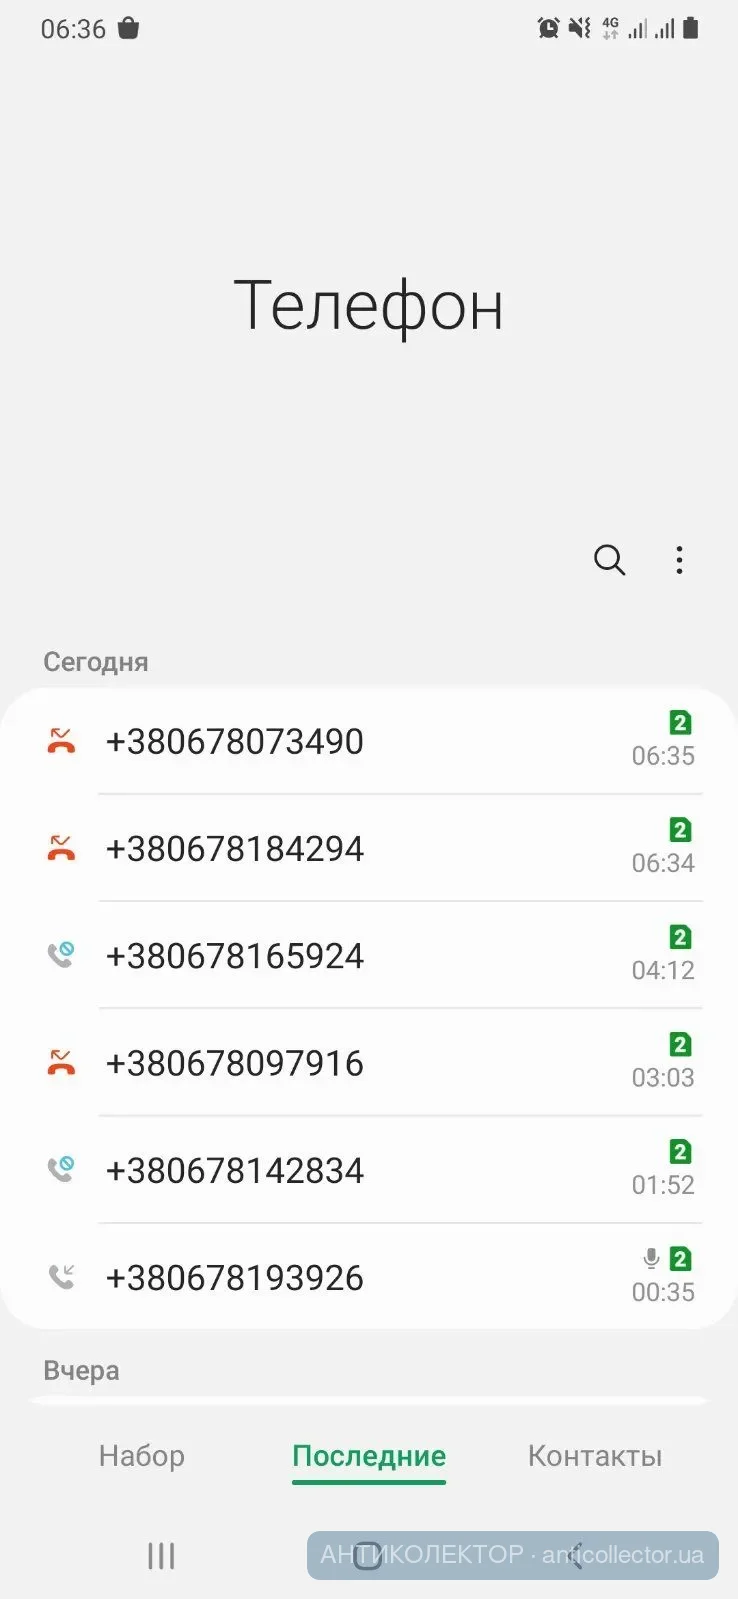This screenshot has height=1599, width=738.
Task: Tap the recording microphone icon at 00:35
Action: click(x=651, y=1259)
